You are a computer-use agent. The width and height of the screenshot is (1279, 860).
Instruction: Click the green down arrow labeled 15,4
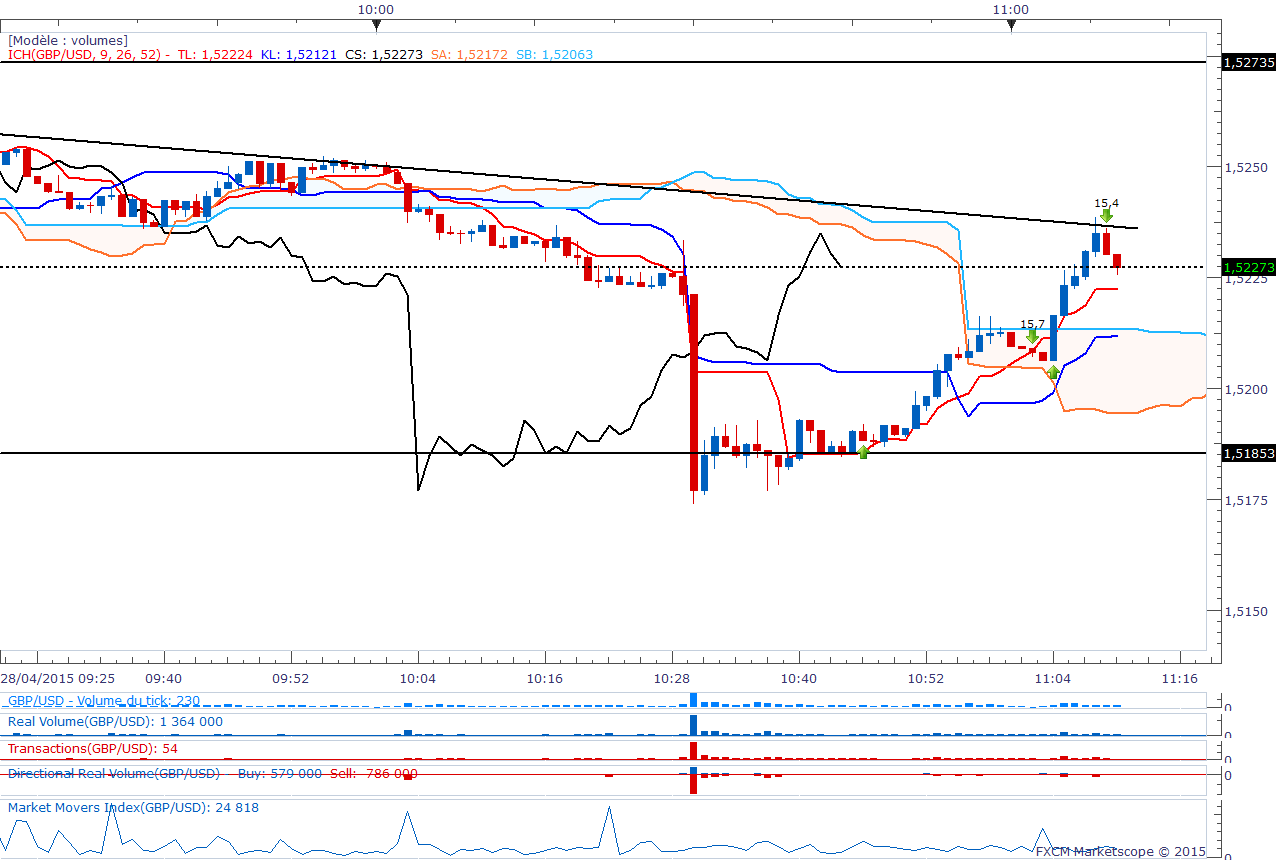pos(1106,215)
